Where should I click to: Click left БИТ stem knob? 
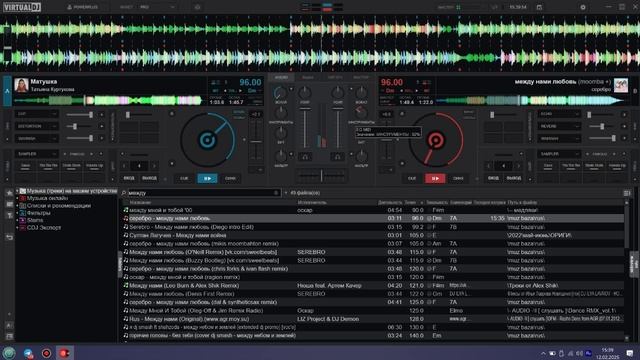click(281, 132)
